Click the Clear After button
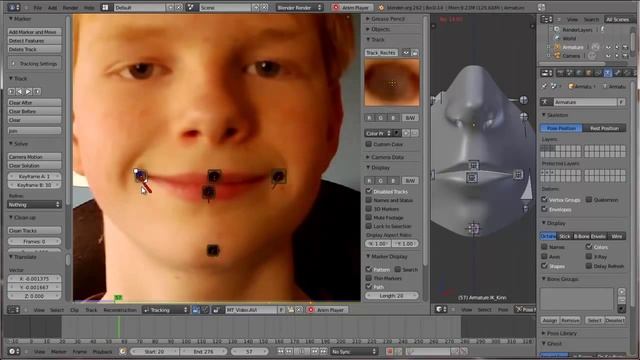This screenshot has width=640, height=360. [x=34, y=102]
